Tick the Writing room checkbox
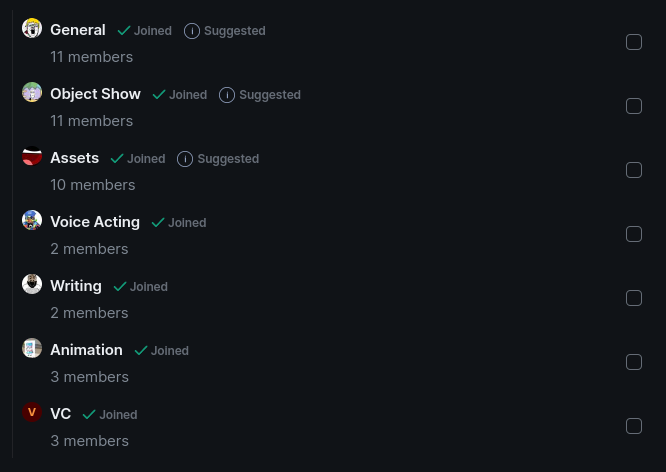Image resolution: width=666 pixels, height=472 pixels. click(634, 298)
